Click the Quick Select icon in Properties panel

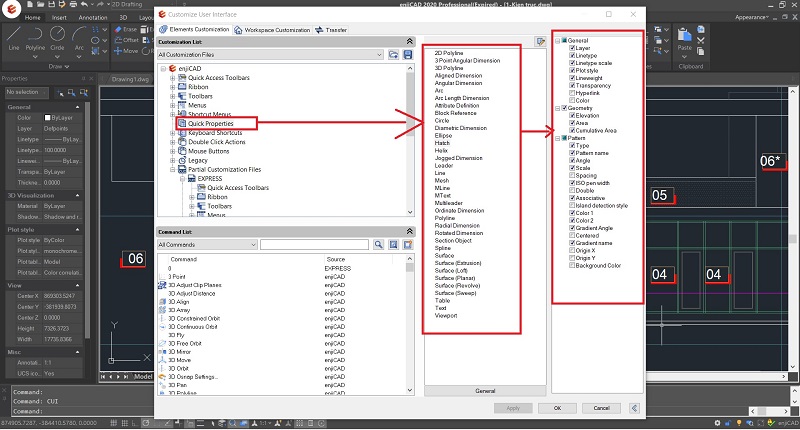[84, 93]
